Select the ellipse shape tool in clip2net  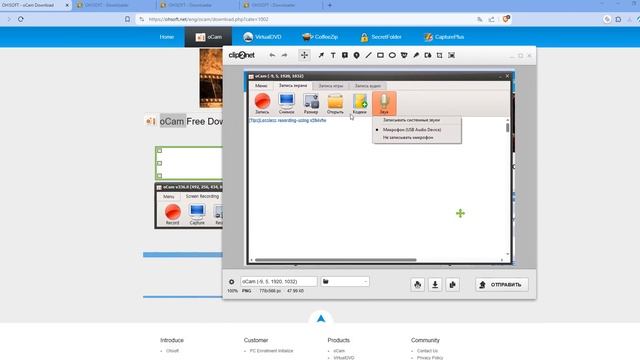click(x=392, y=55)
